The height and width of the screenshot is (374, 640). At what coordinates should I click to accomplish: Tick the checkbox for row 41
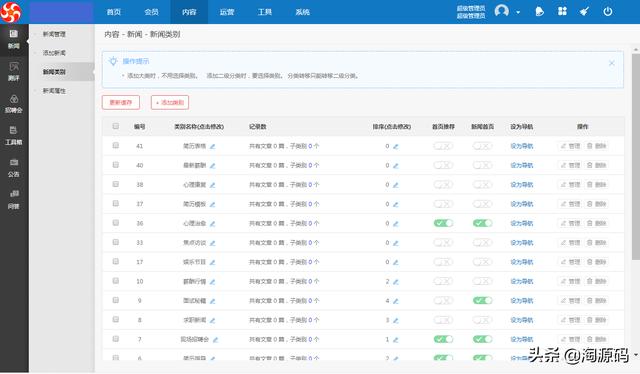point(116,145)
